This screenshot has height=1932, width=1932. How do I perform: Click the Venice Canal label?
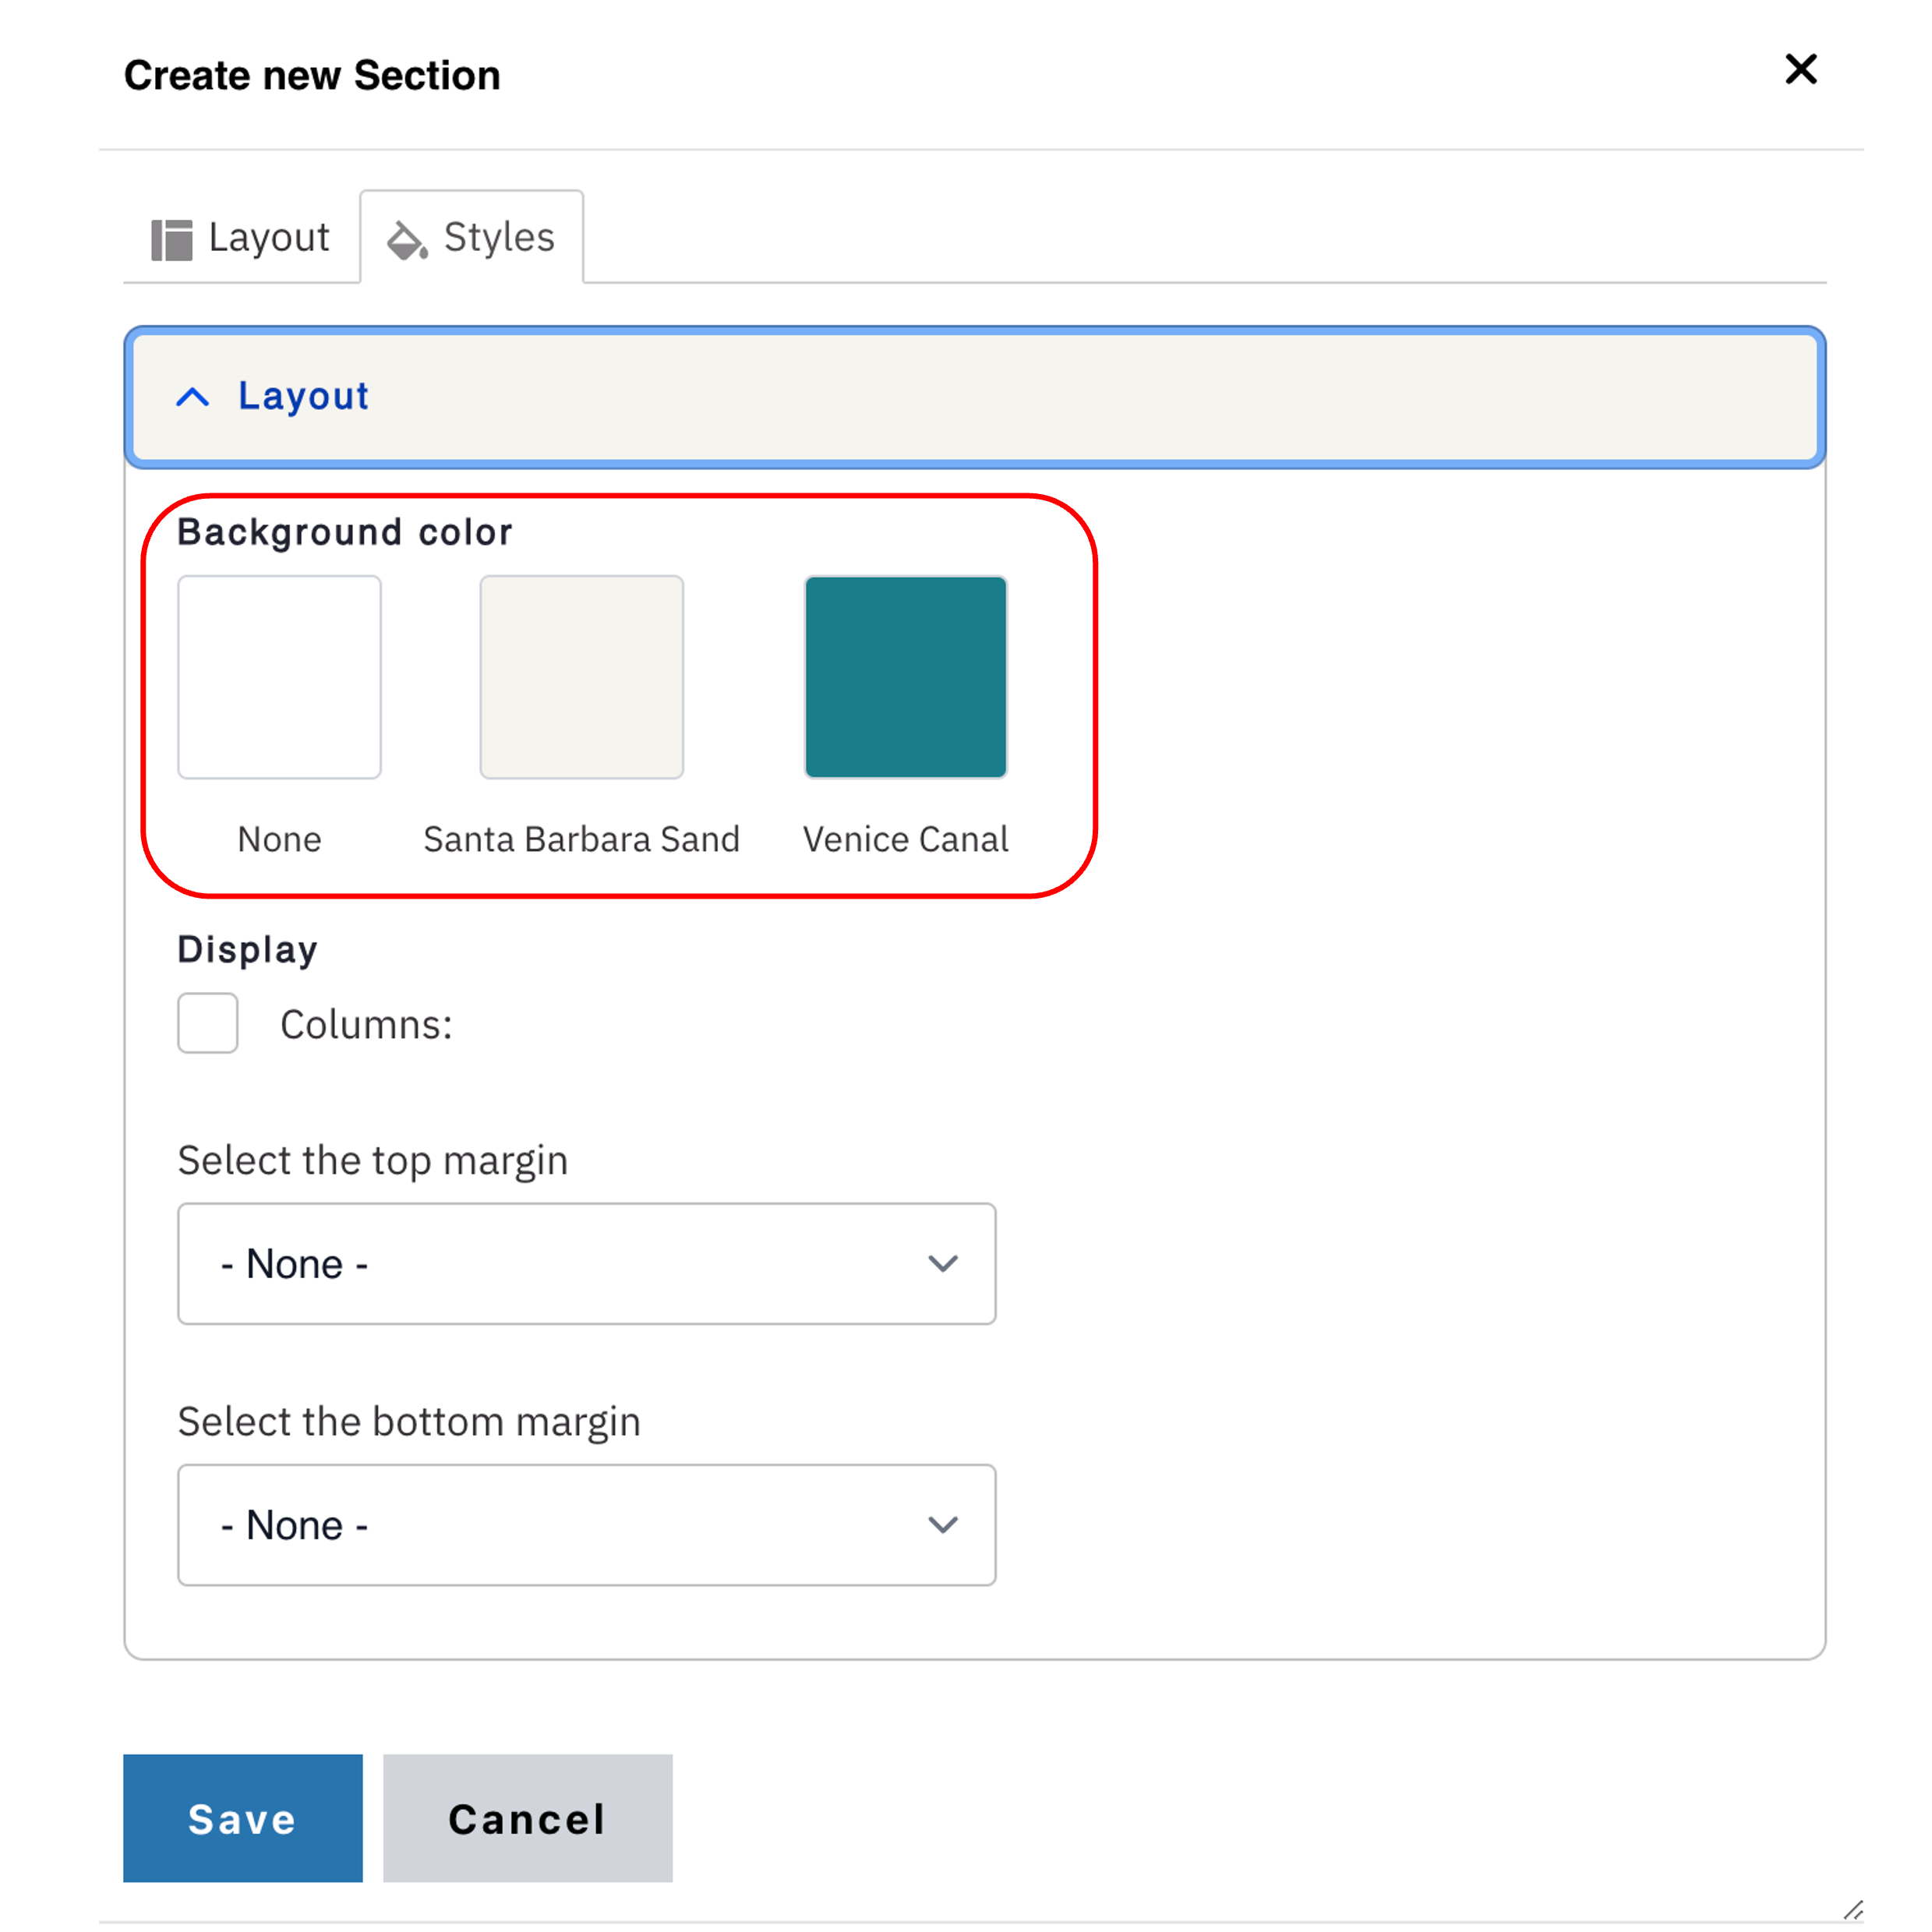pyautogui.click(x=905, y=839)
